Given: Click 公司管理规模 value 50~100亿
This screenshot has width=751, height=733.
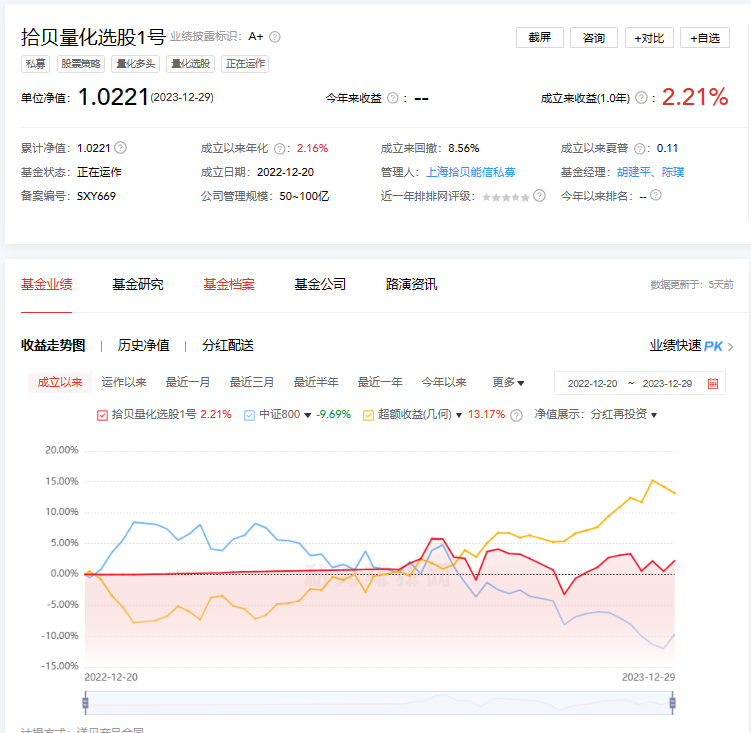Looking at the screenshot, I should (304, 196).
